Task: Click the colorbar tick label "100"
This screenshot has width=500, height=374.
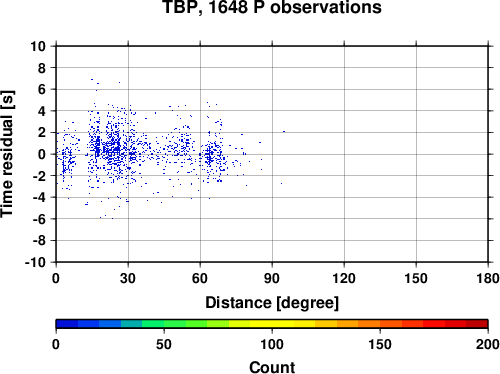Action: pos(272,344)
